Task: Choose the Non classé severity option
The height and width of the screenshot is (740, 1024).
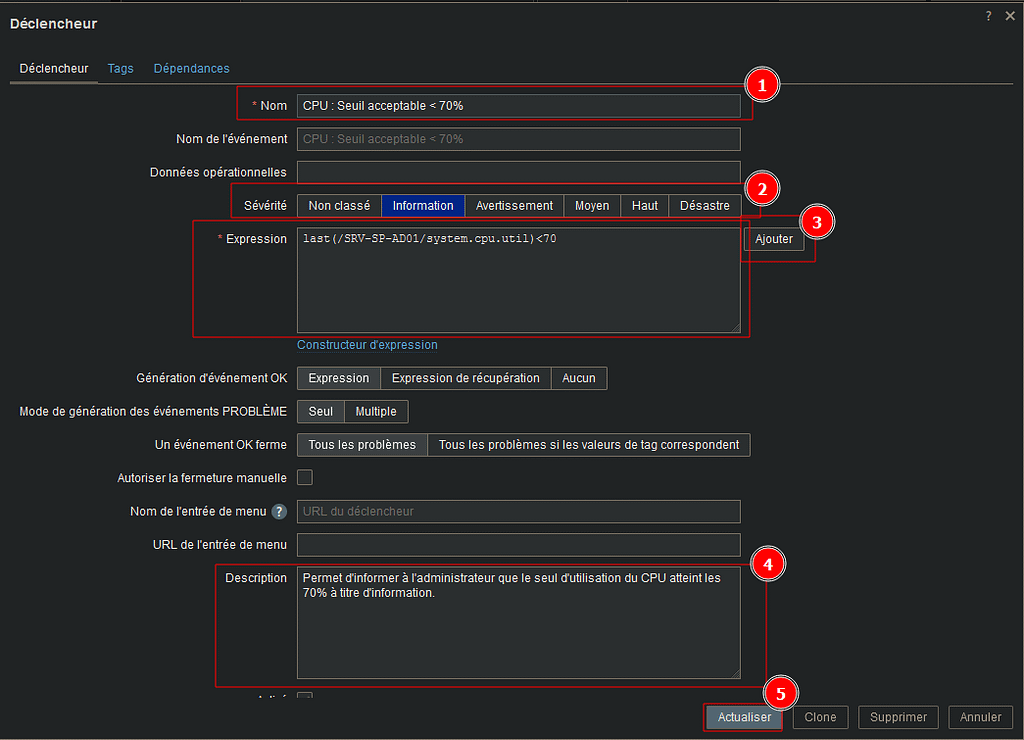Action: pyautogui.click(x=339, y=206)
